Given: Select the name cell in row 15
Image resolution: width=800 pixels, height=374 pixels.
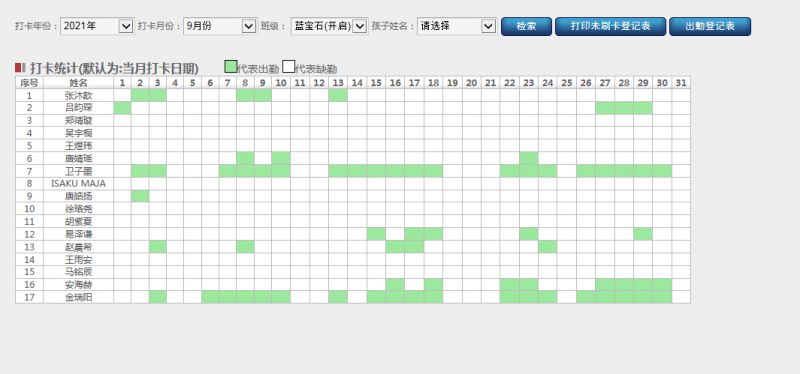Looking at the screenshot, I should point(78,272).
